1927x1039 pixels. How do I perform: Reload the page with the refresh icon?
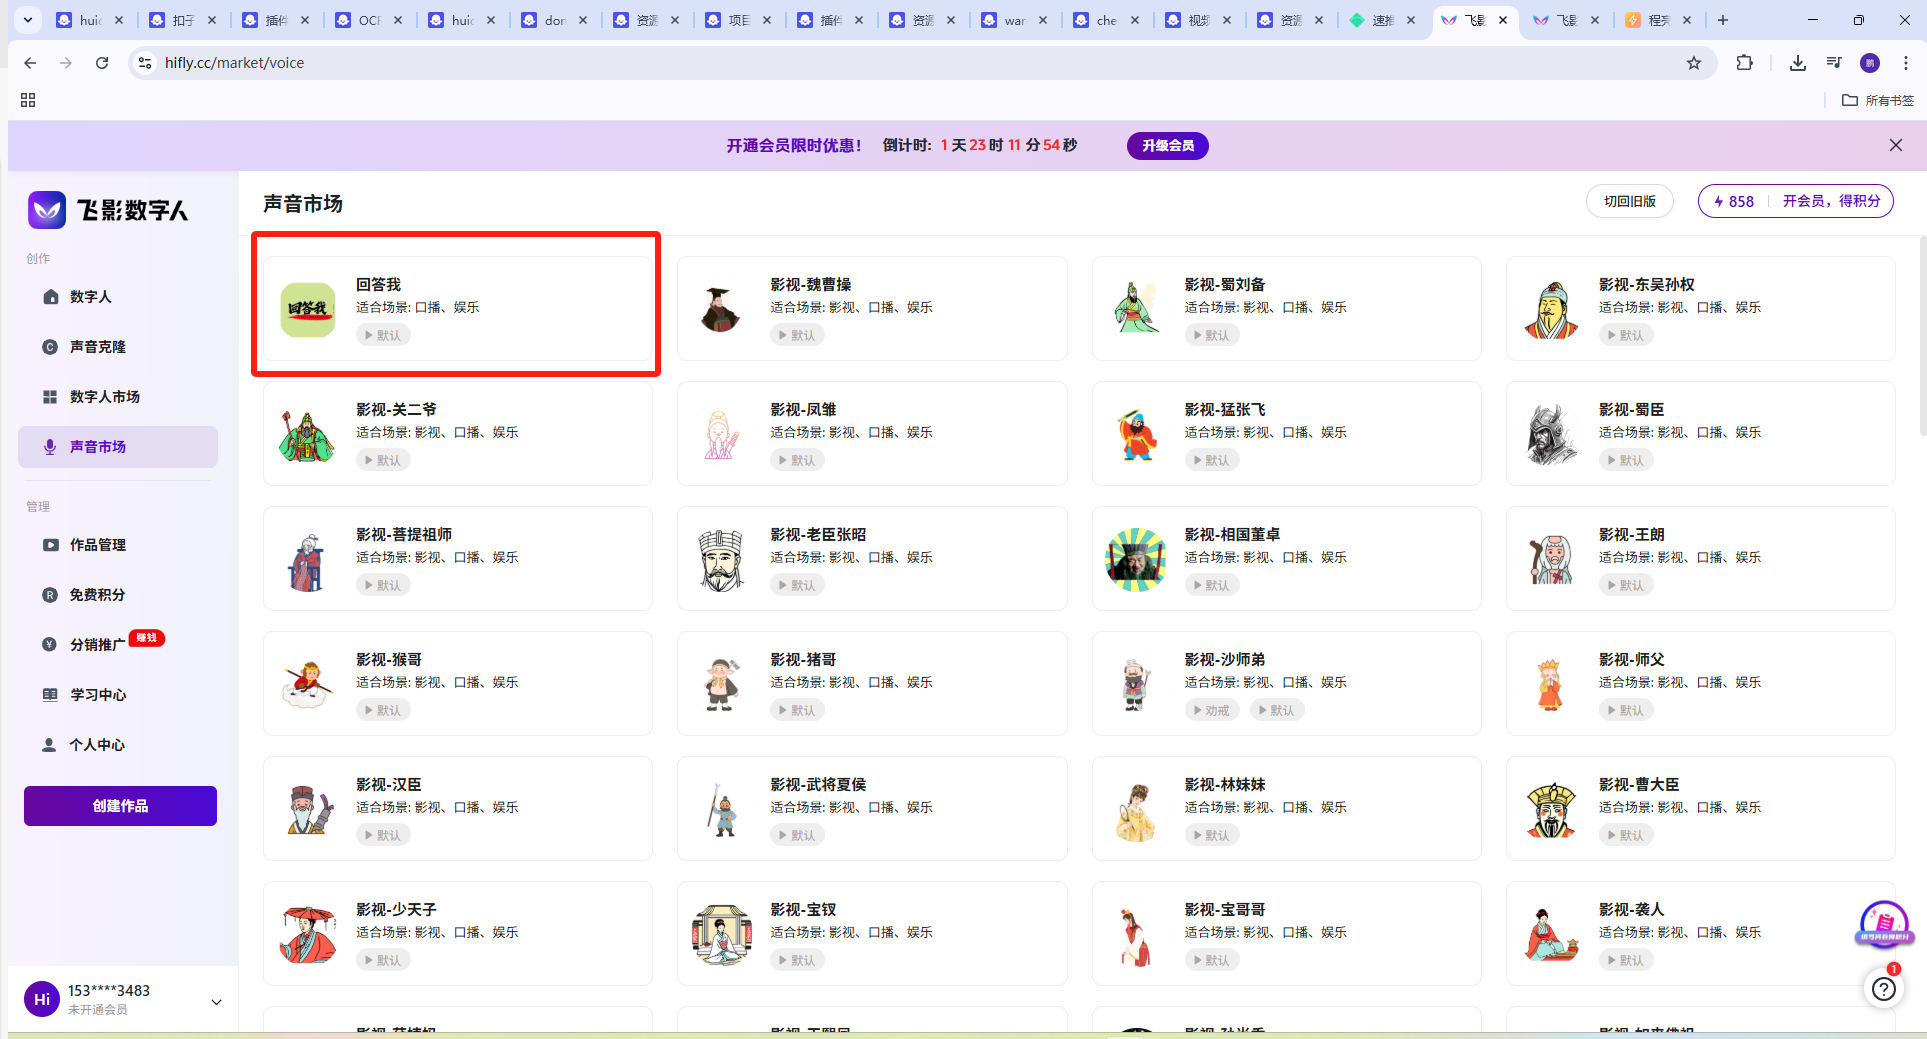[x=102, y=63]
